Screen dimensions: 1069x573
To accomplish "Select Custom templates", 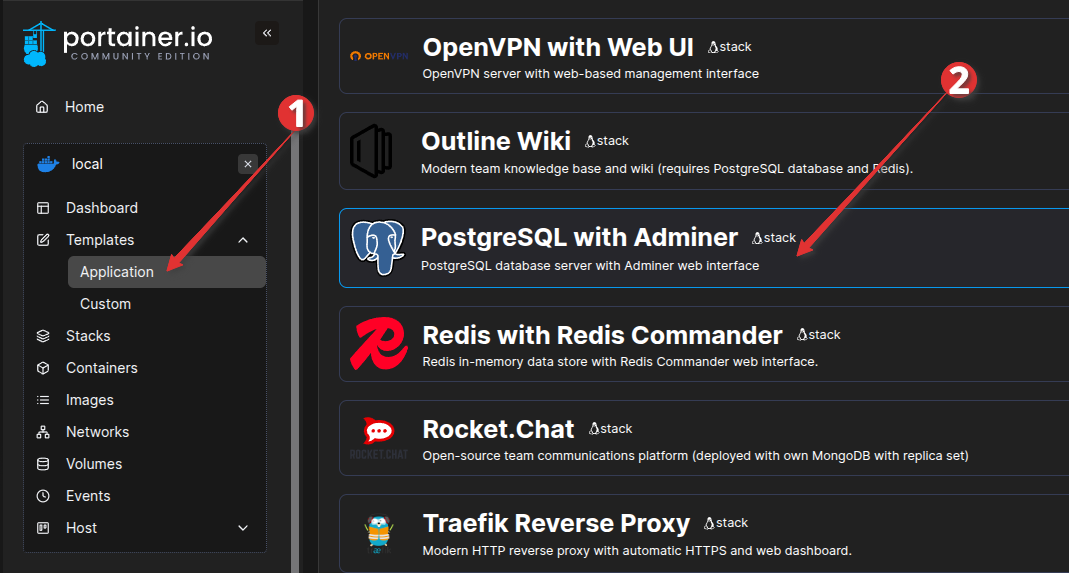I will (106, 304).
